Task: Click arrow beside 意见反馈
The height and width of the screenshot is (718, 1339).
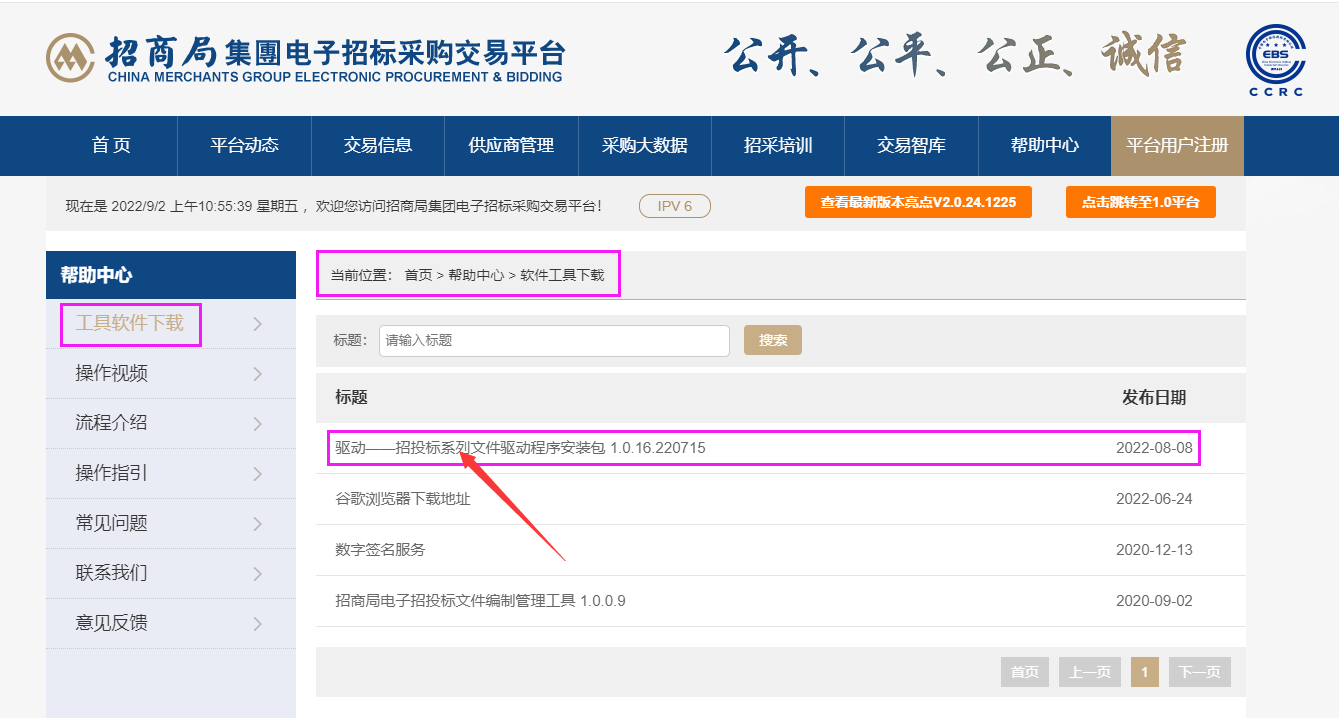Action: [257, 624]
